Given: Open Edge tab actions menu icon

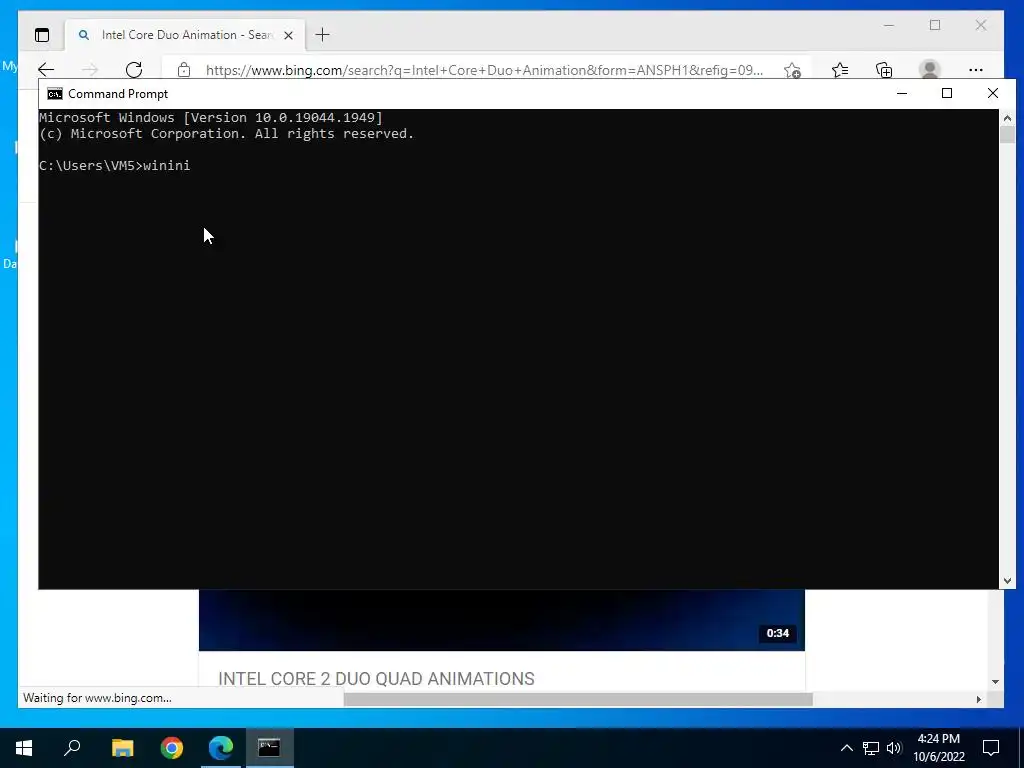Looking at the screenshot, I should (42, 35).
